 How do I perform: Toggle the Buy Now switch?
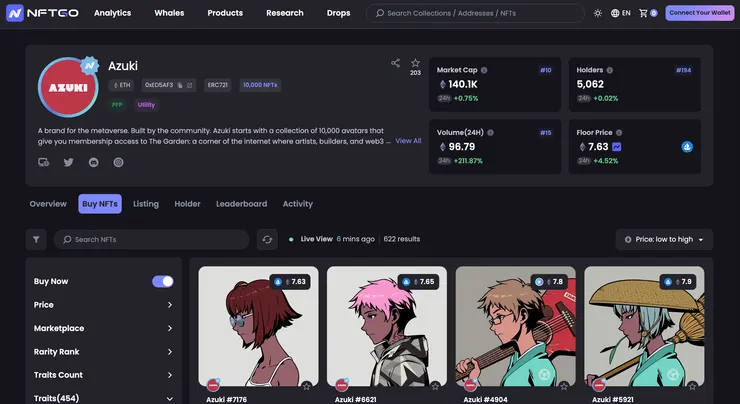(163, 281)
